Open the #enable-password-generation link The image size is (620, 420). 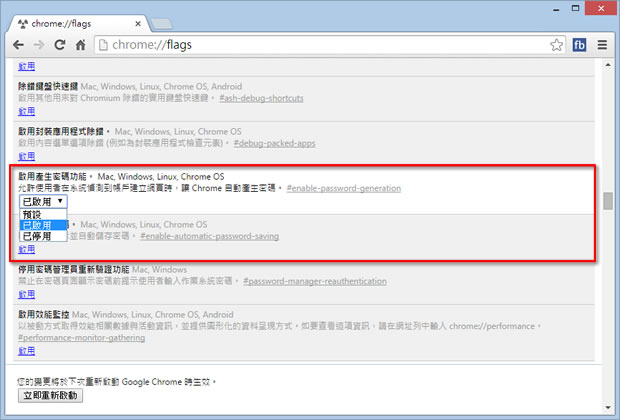coord(344,188)
